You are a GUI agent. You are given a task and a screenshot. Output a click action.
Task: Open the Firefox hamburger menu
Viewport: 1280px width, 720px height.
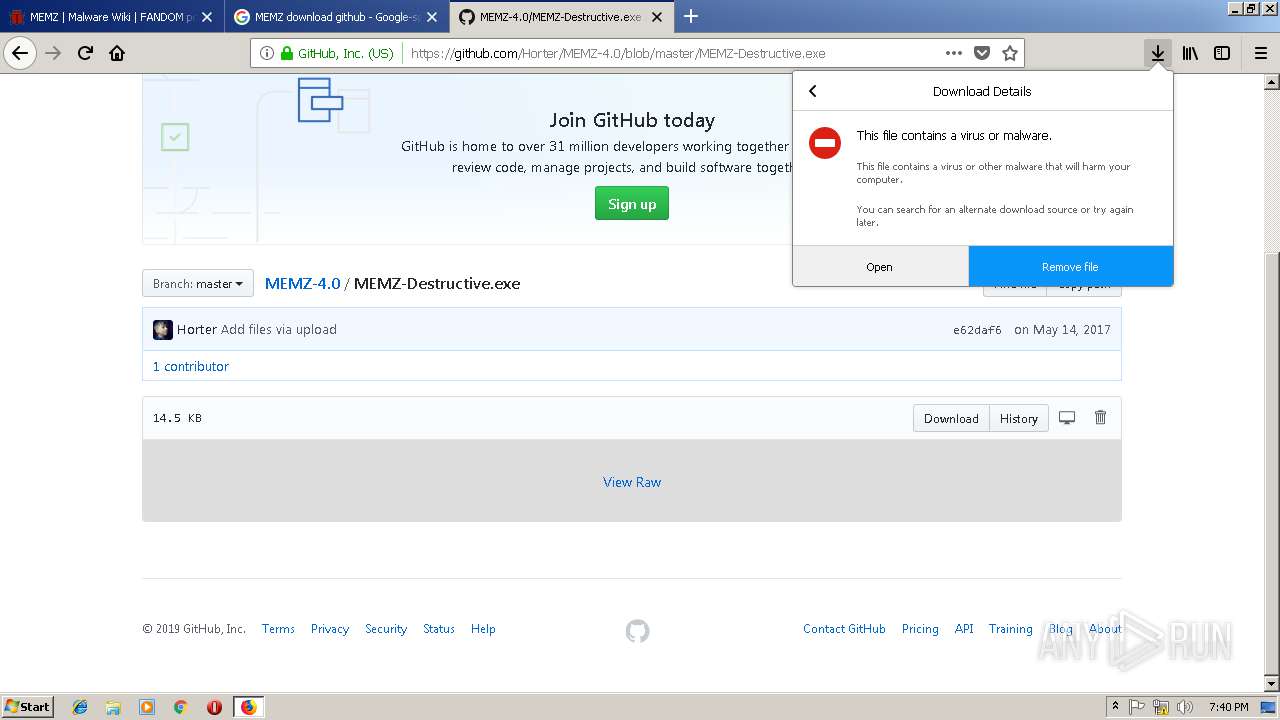pos(1260,53)
